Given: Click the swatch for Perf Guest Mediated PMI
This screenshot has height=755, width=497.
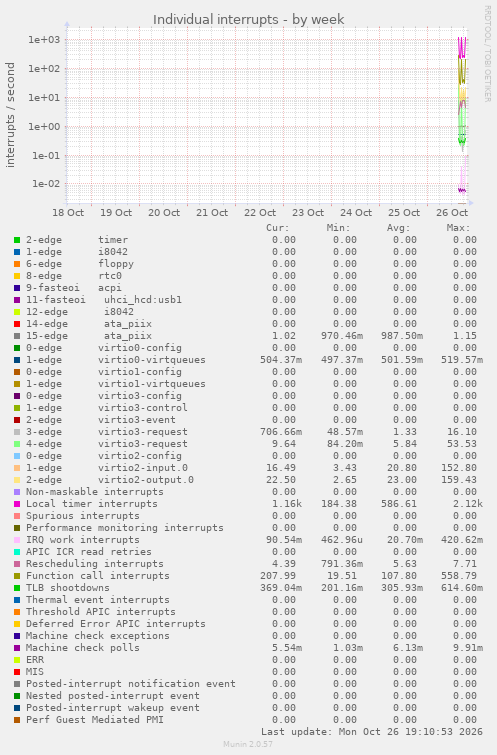Looking at the screenshot, I should tap(17, 720).
